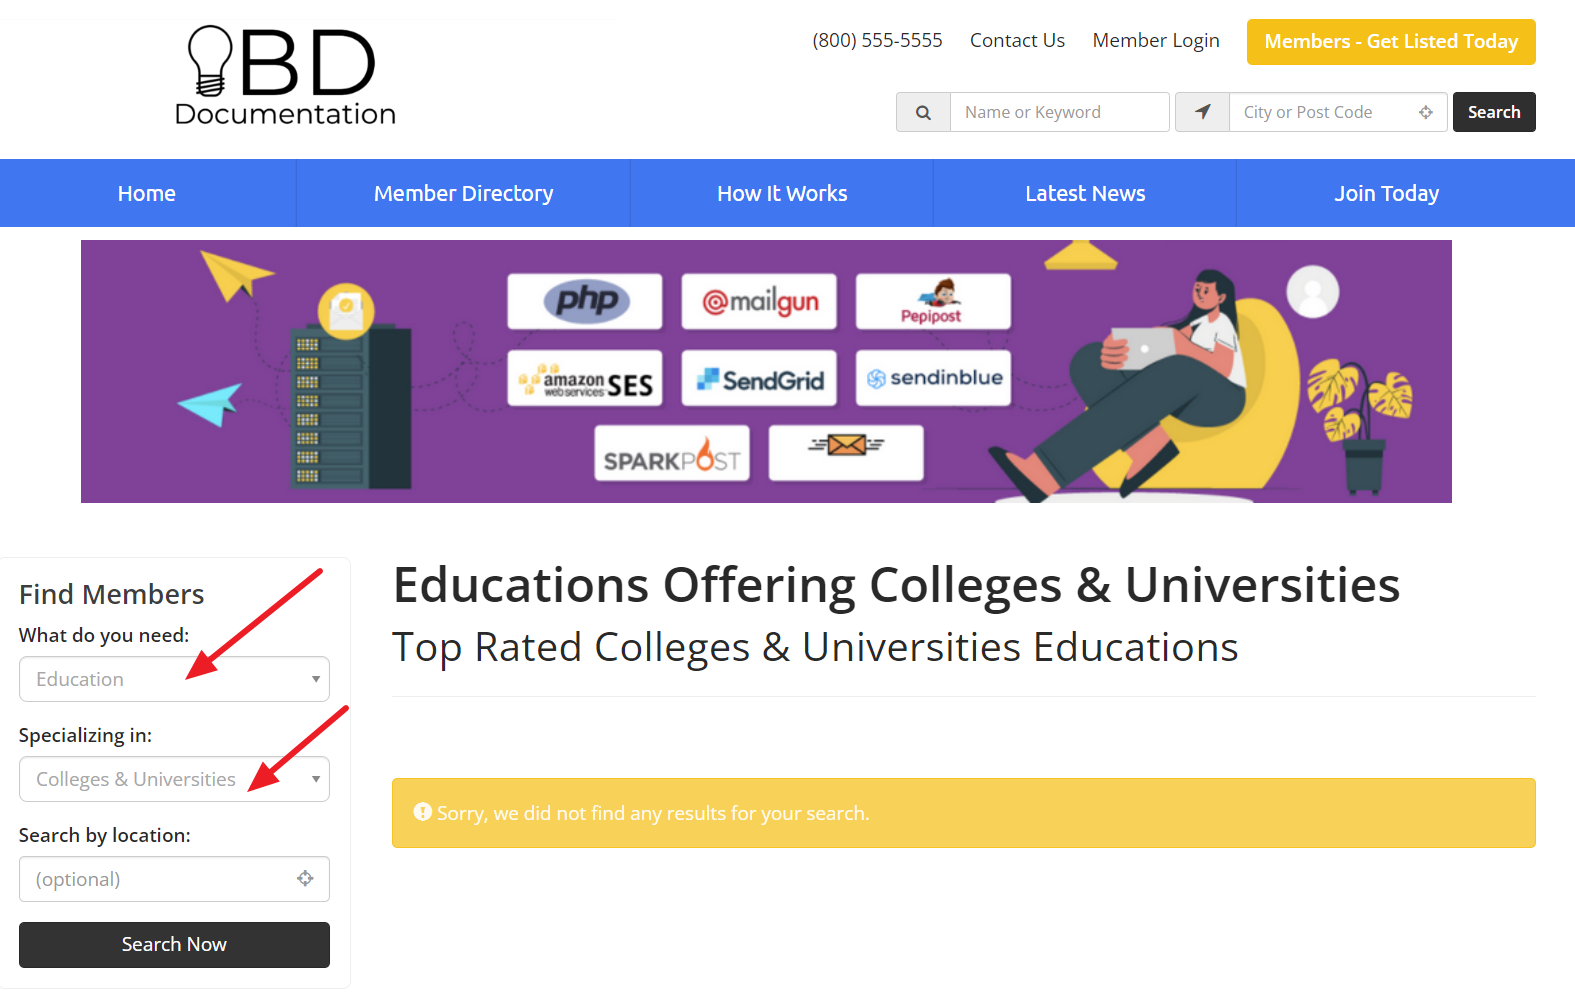The width and height of the screenshot is (1575, 1002).
Task: Go to the Home menu item
Action: pyautogui.click(x=147, y=193)
